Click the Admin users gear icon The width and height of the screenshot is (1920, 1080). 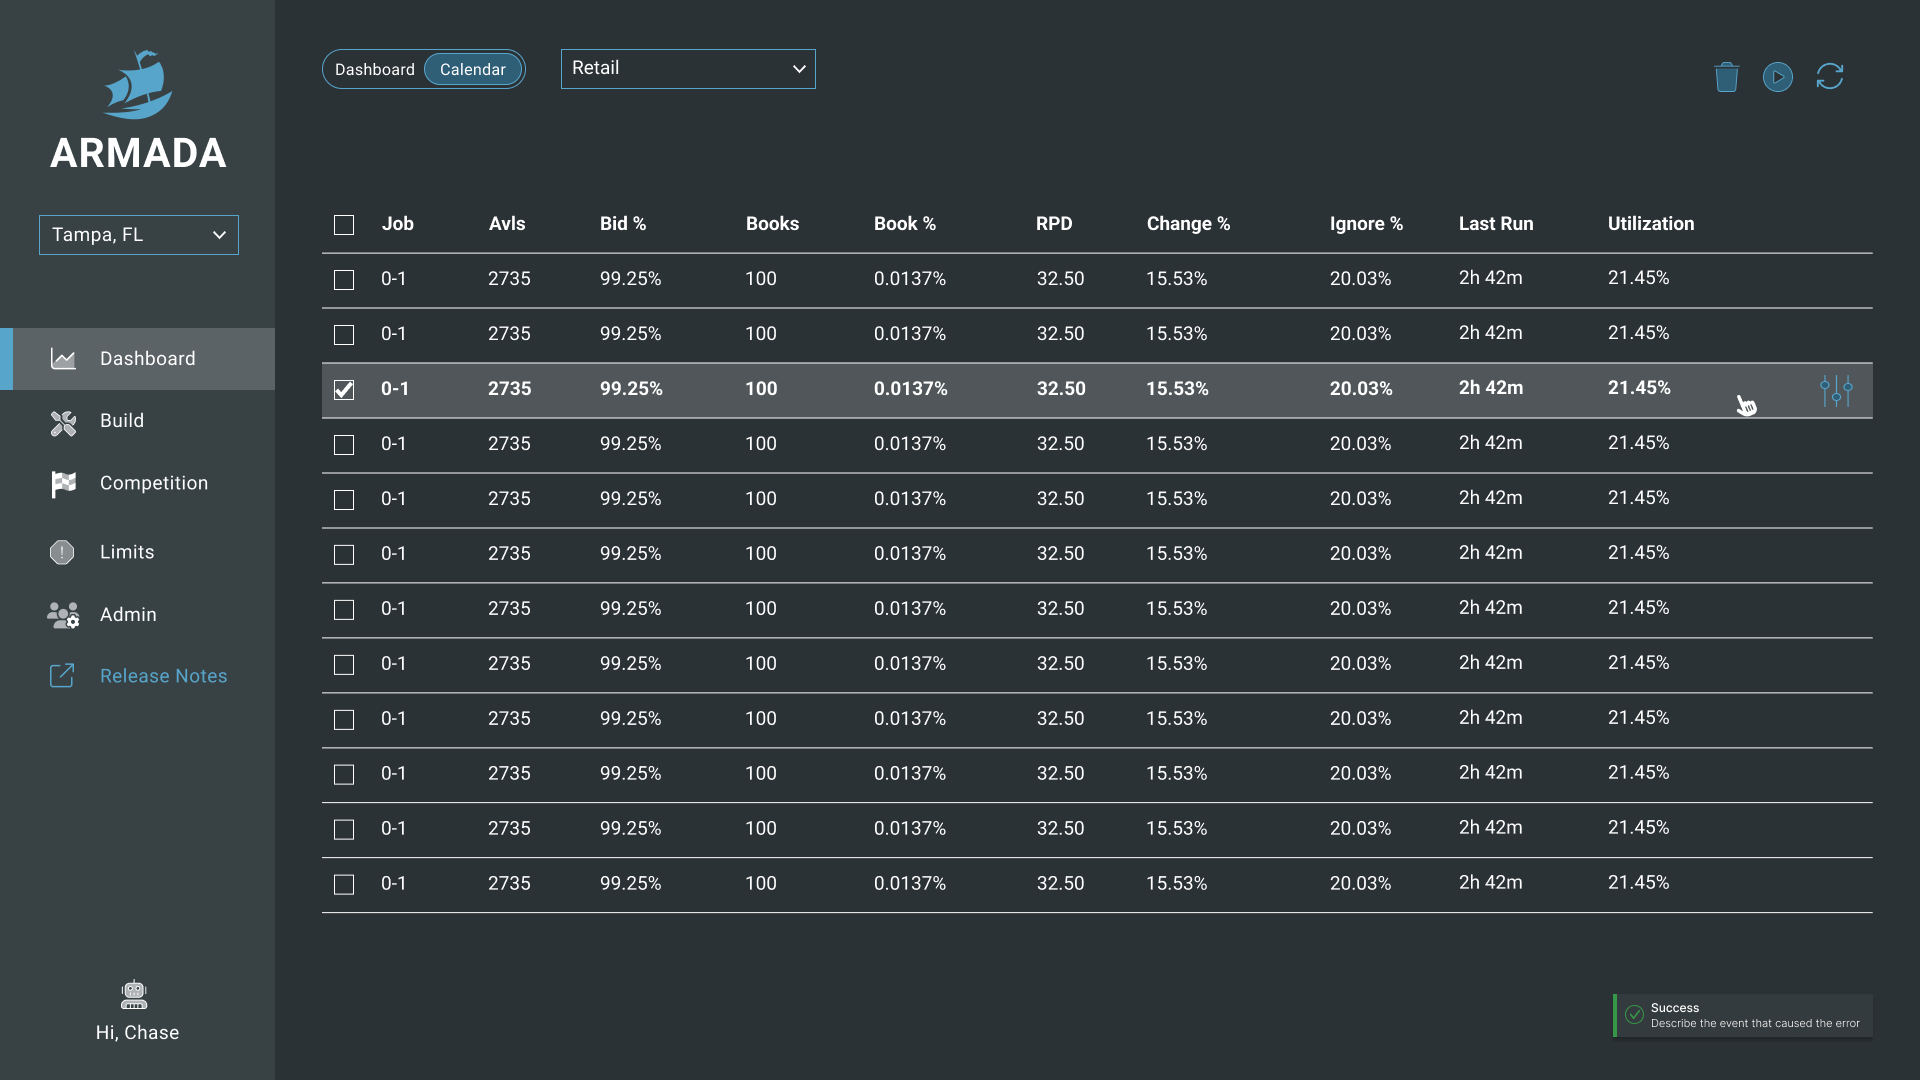tap(63, 615)
